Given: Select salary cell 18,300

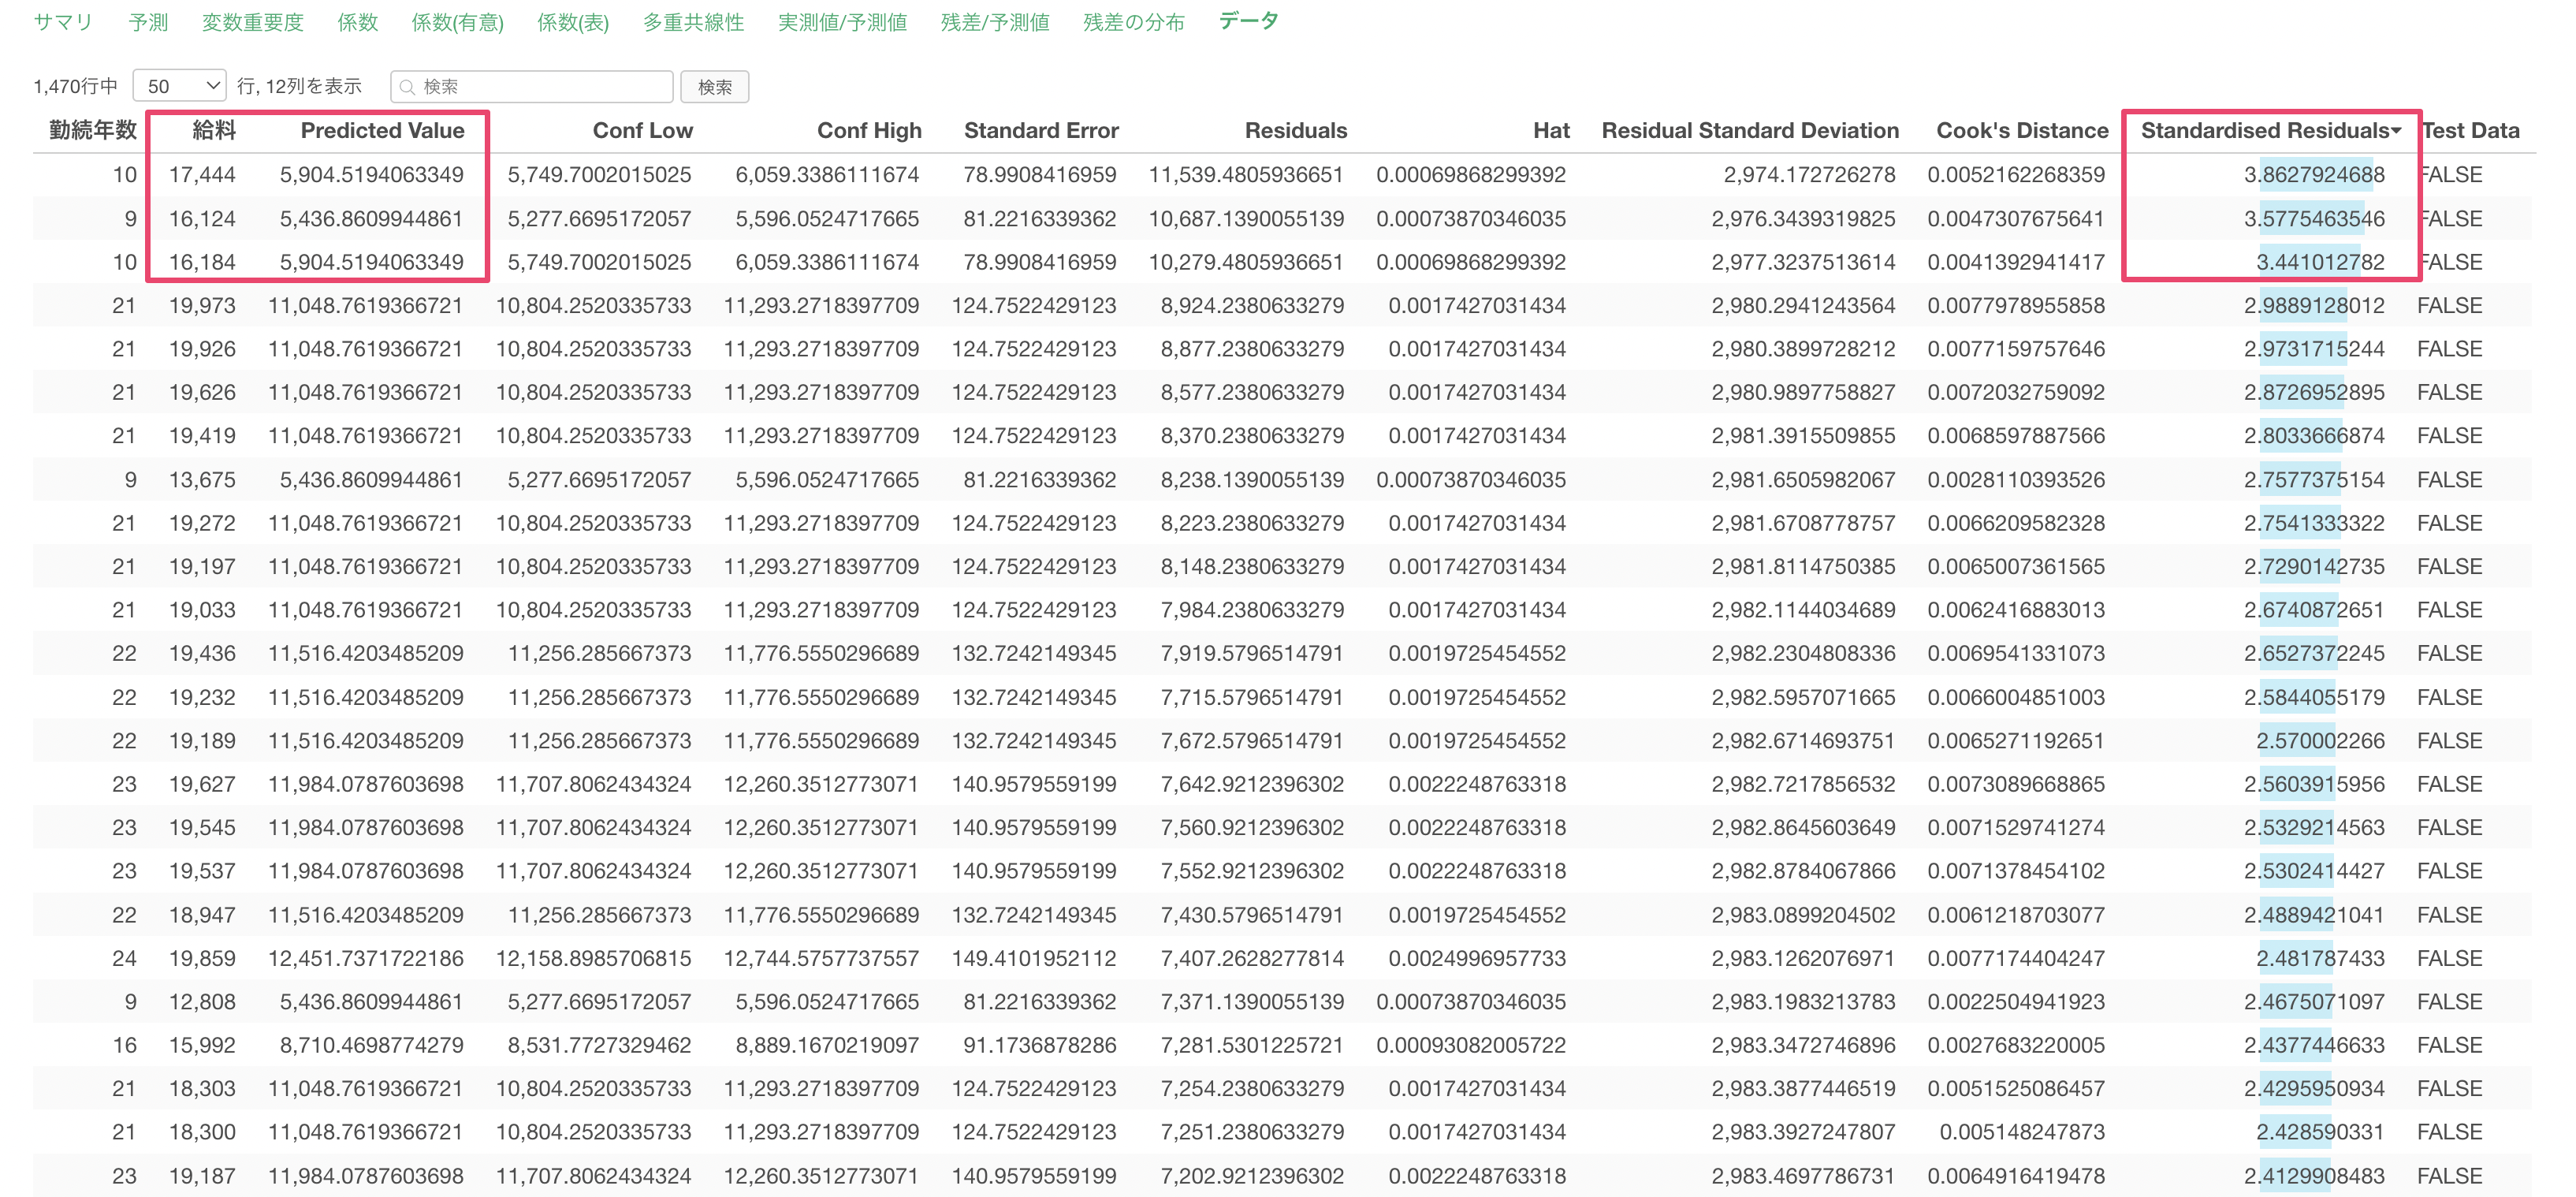Looking at the screenshot, I should [x=202, y=1132].
